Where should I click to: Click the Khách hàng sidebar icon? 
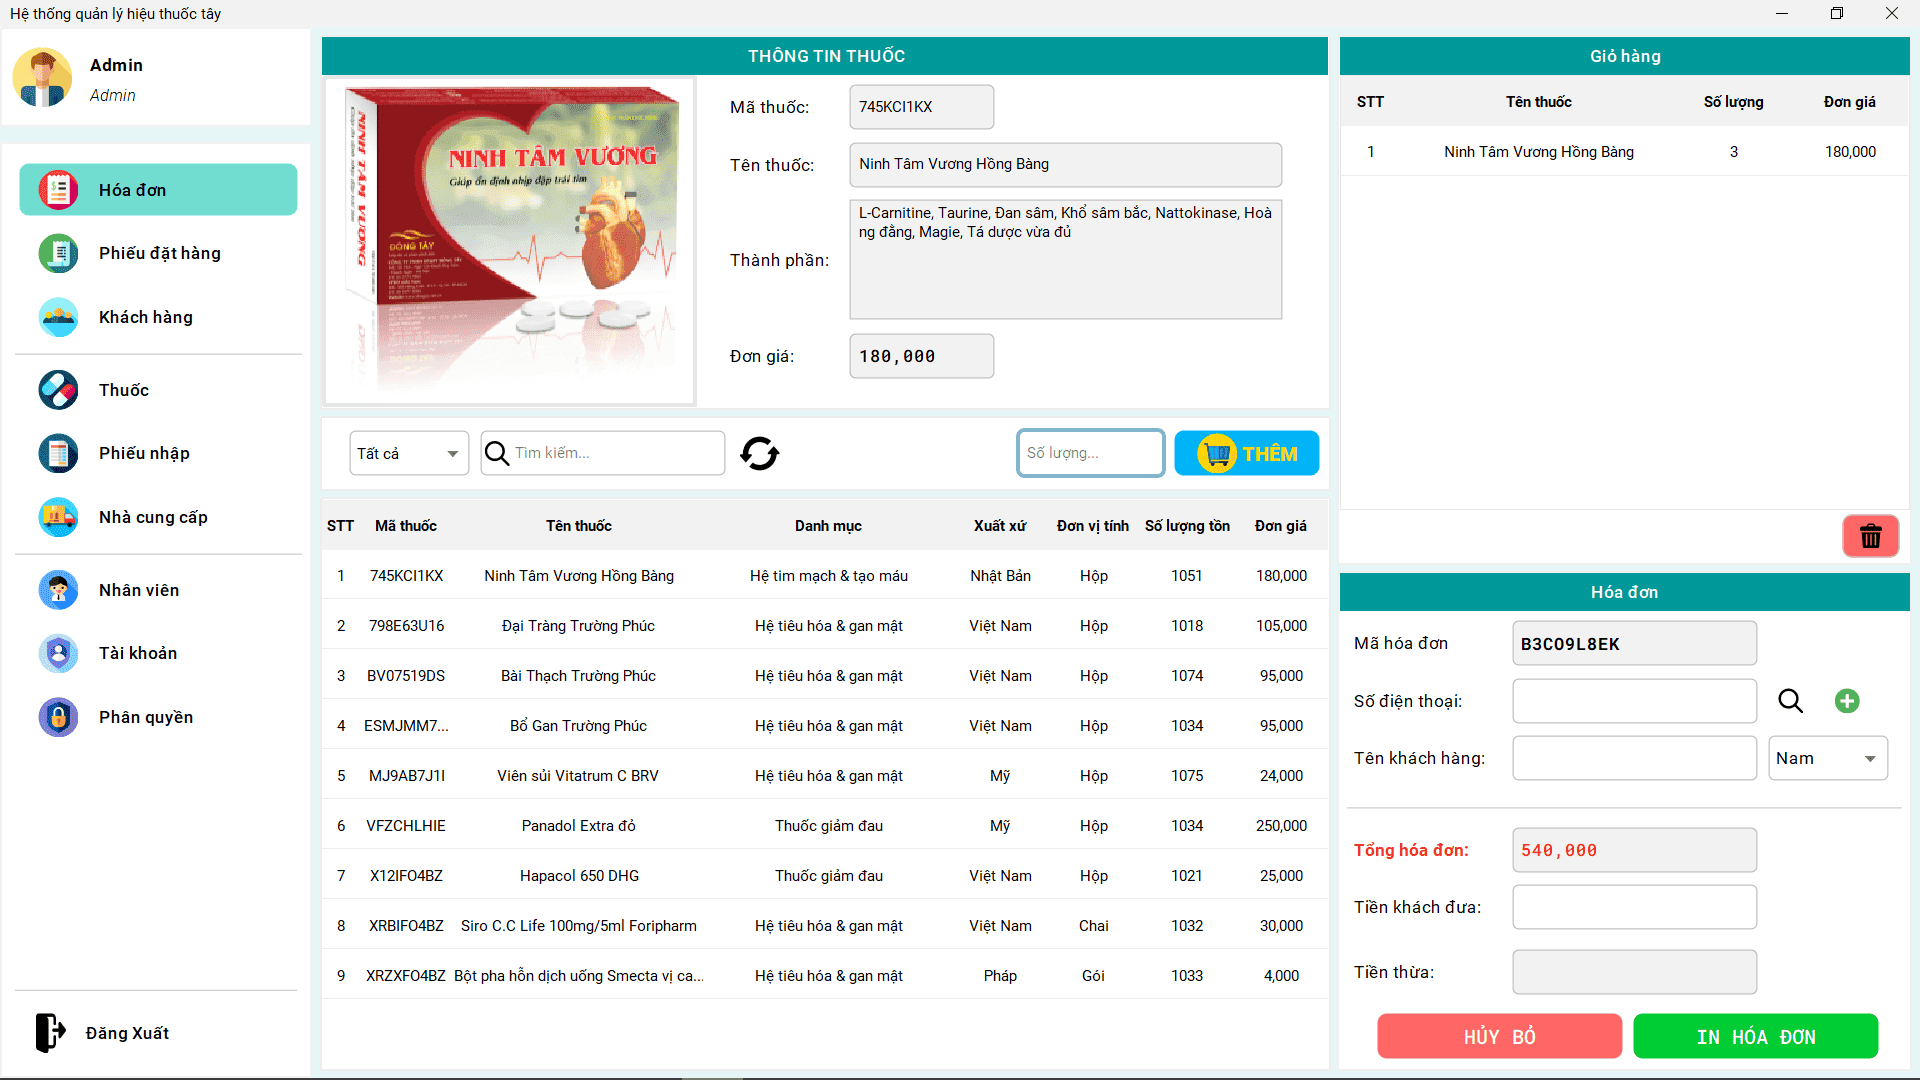coord(59,318)
